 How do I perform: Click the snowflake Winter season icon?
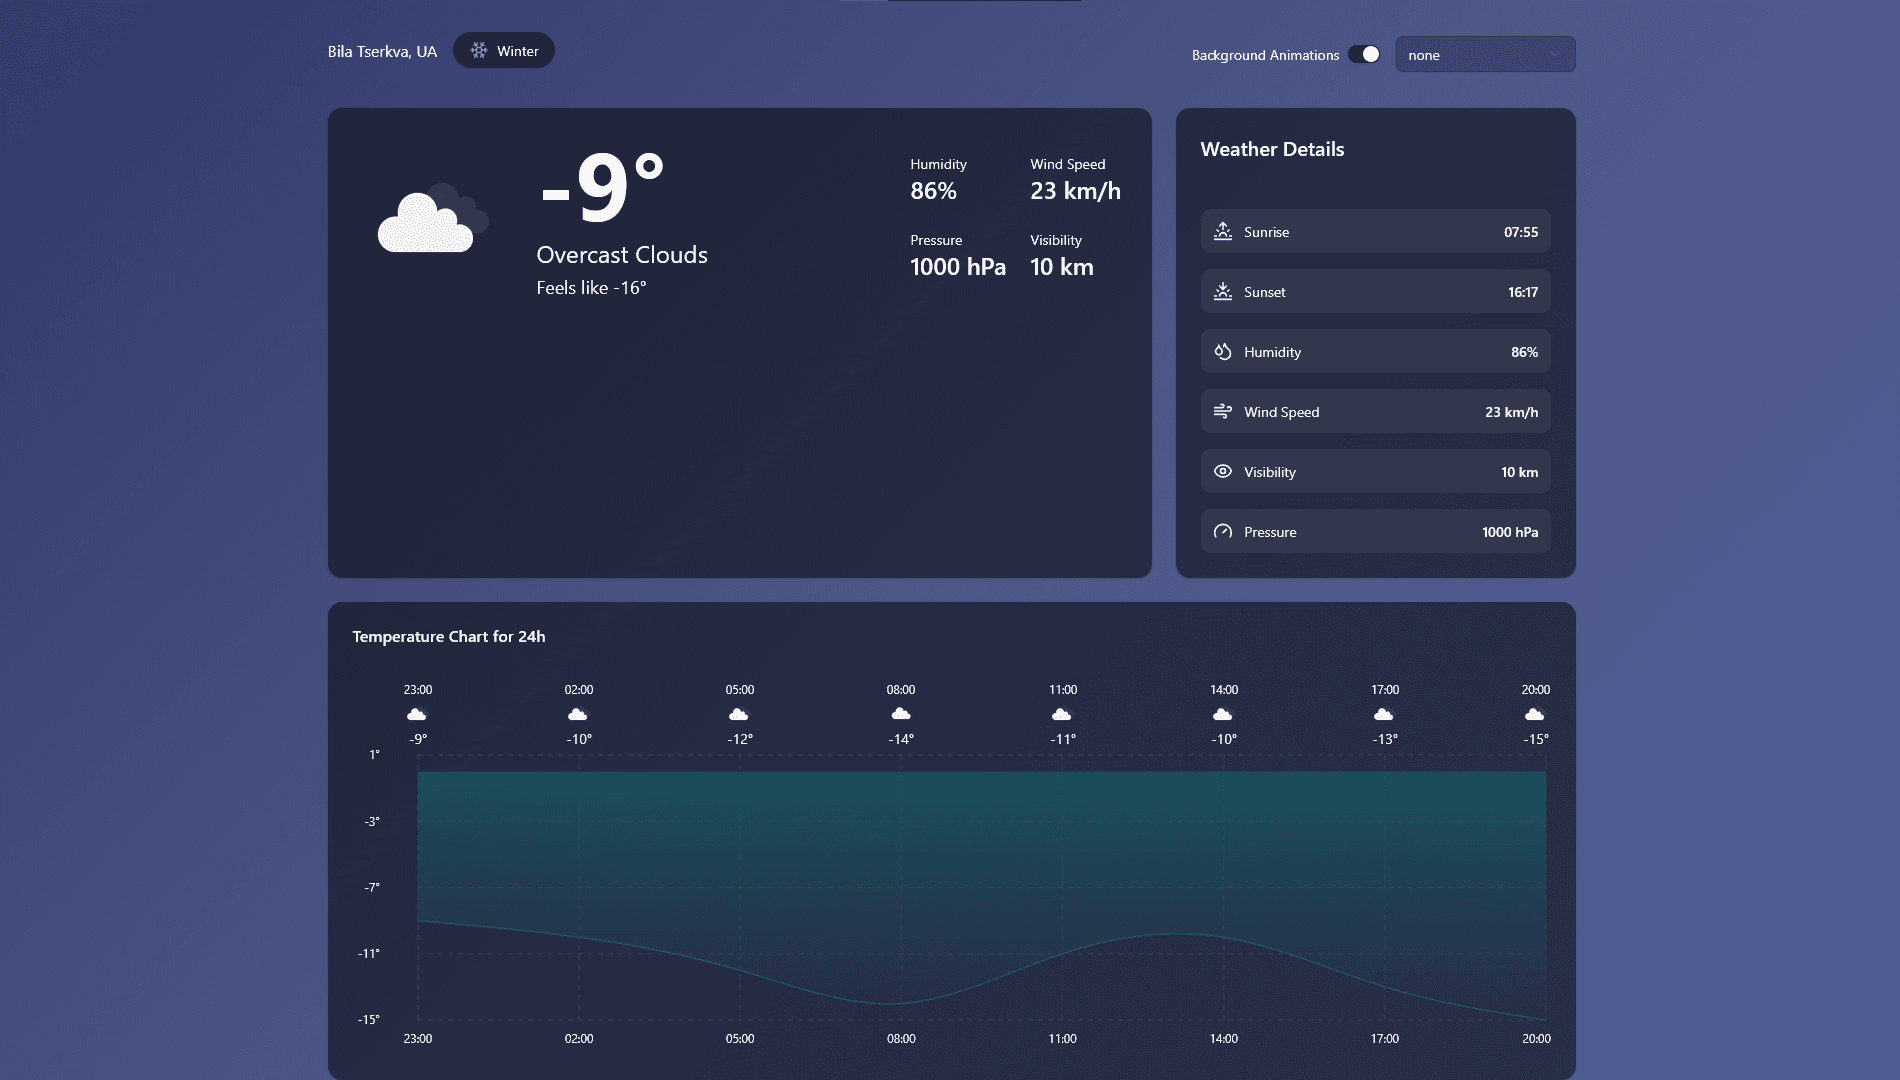coord(480,50)
